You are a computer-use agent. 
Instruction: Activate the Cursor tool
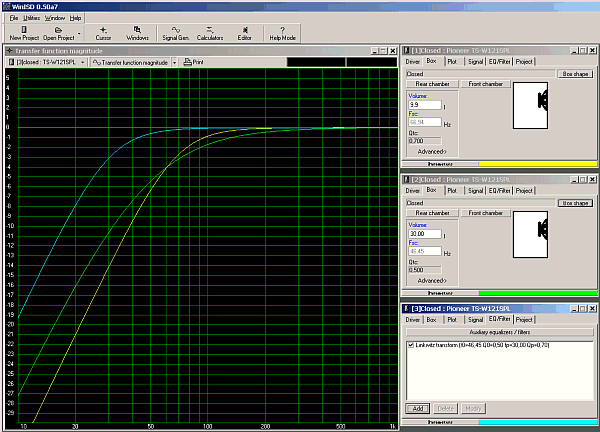click(103, 32)
